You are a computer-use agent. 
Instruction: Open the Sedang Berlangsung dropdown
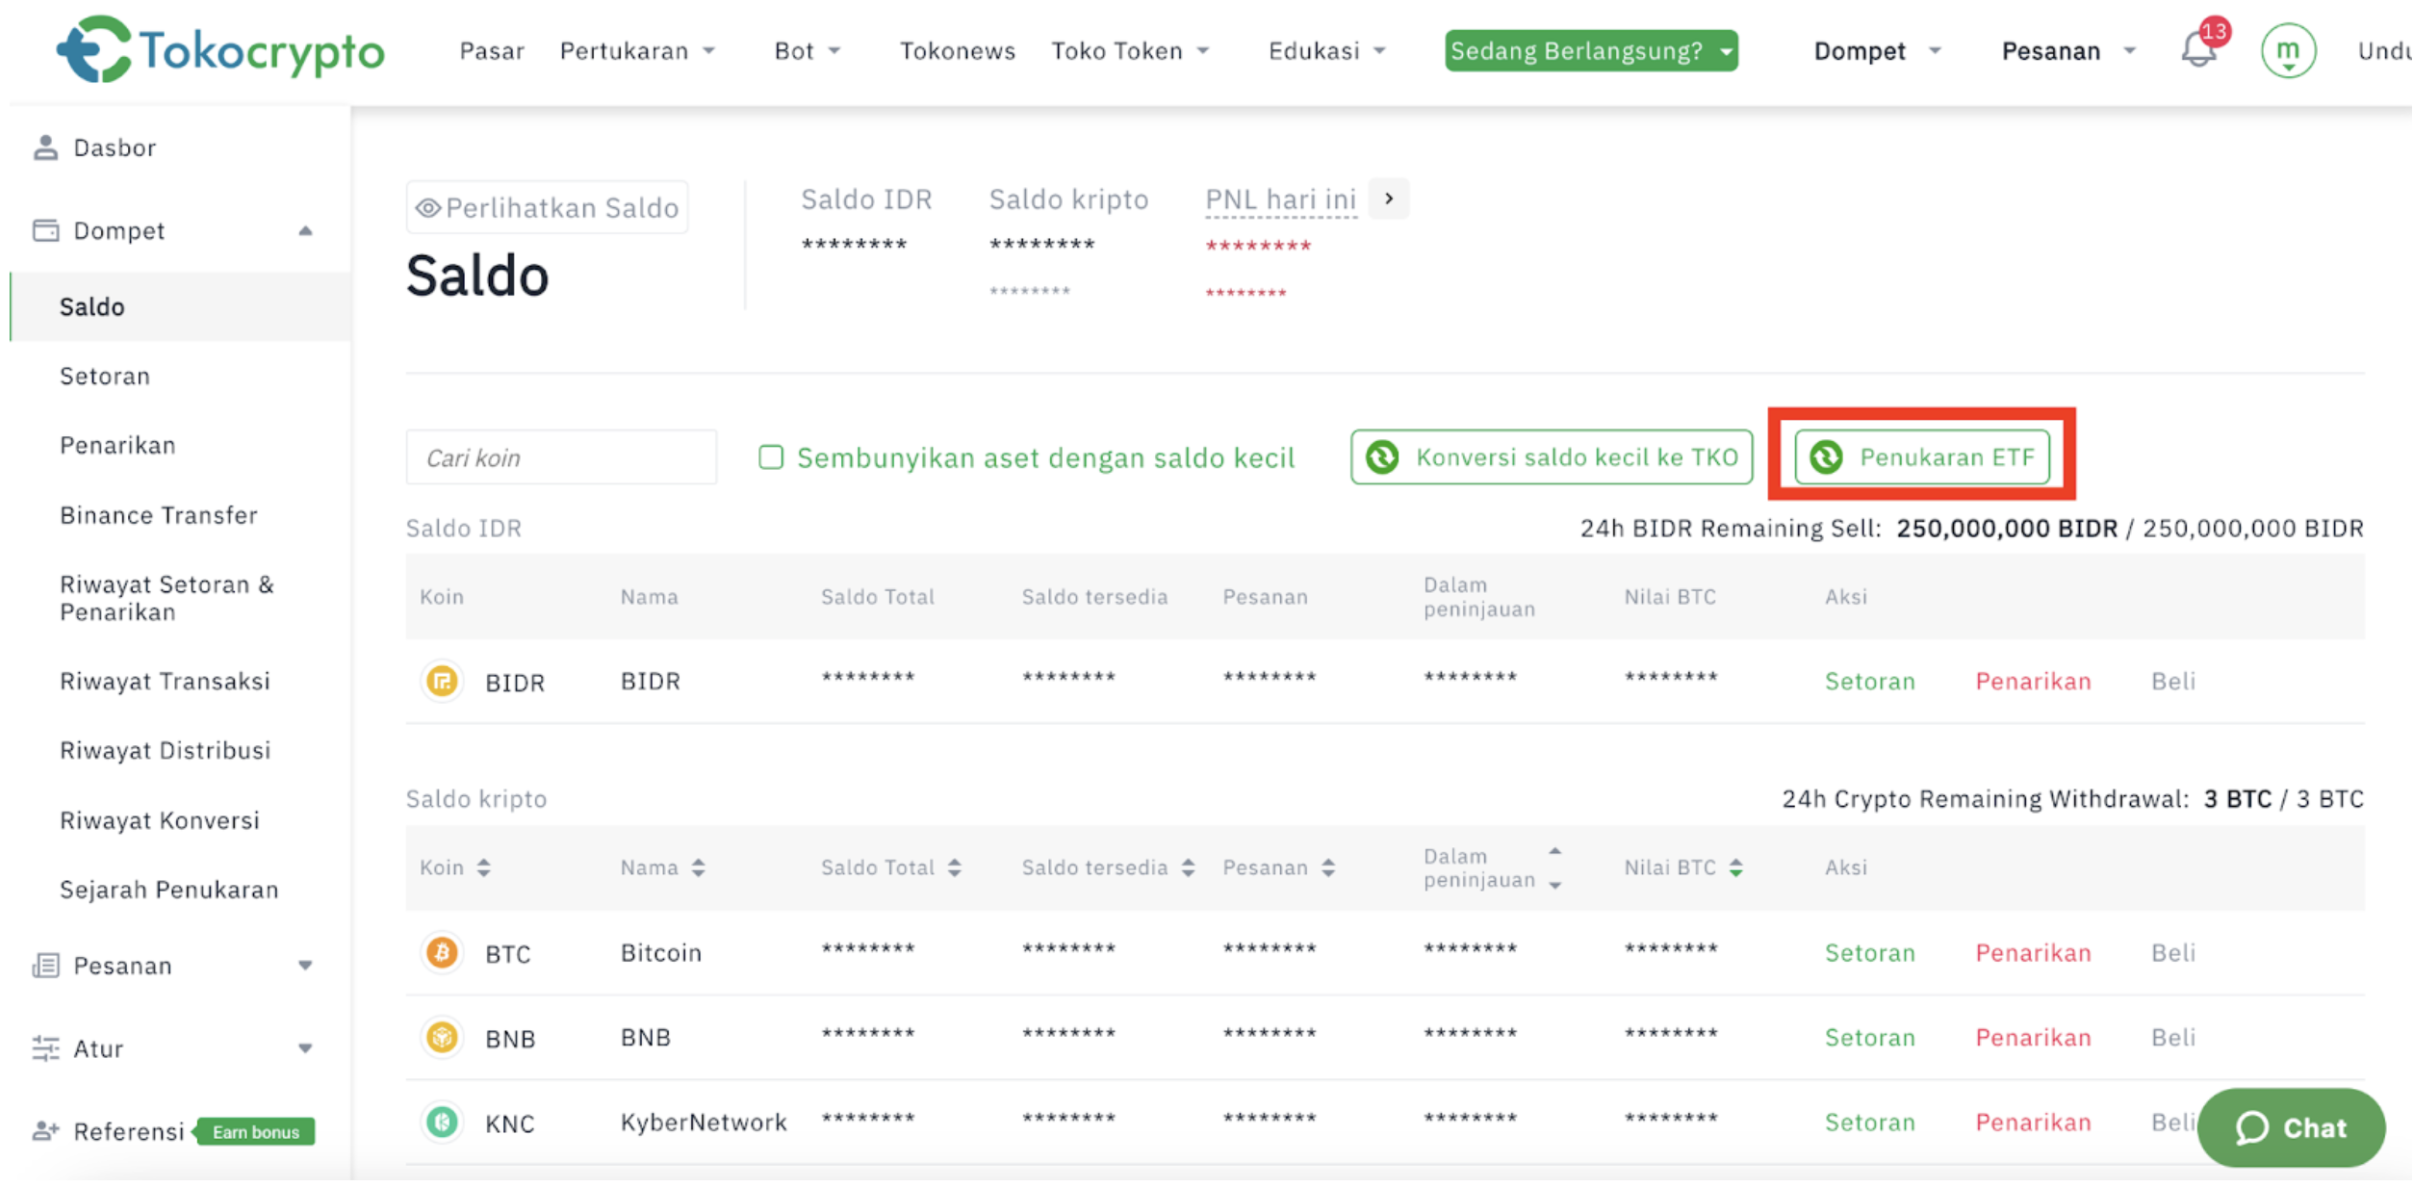coord(1591,51)
